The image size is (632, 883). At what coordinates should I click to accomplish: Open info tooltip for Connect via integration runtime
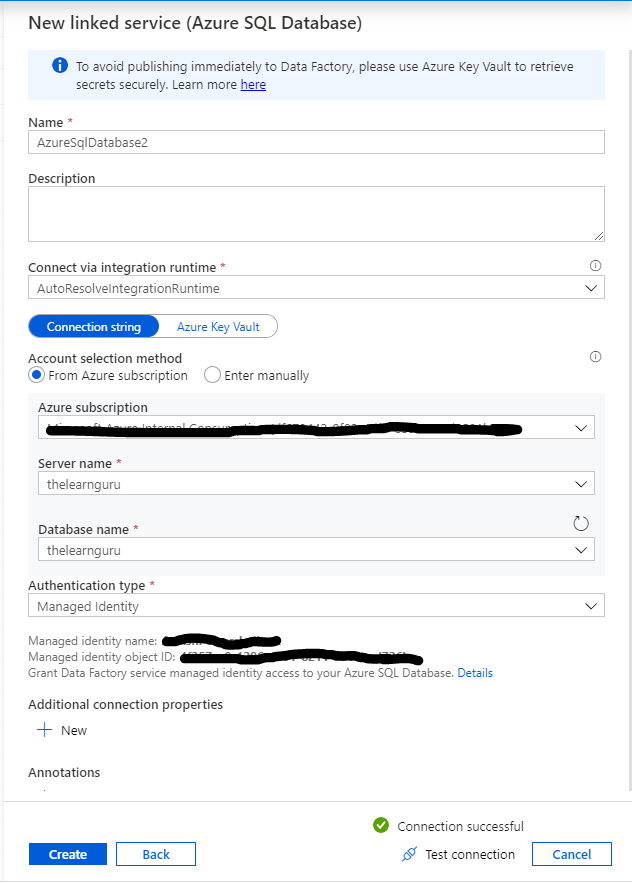pos(595,265)
